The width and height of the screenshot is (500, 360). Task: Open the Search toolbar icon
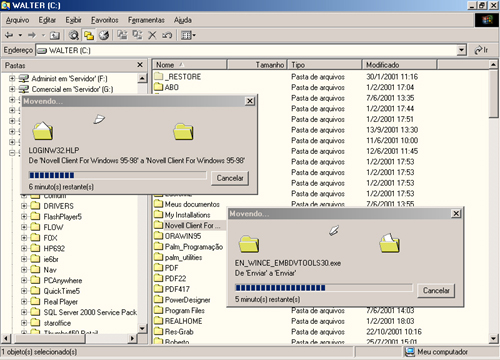point(74,35)
